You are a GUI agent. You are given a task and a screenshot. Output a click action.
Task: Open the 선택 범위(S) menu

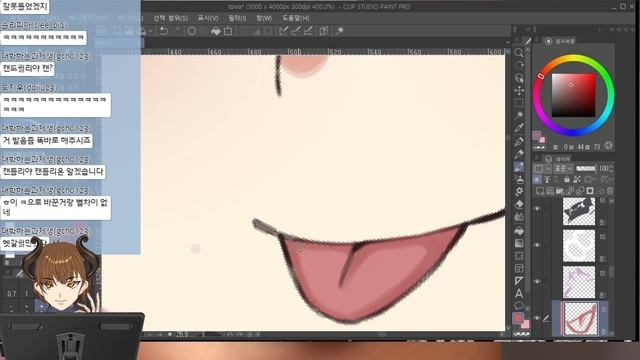171,18
